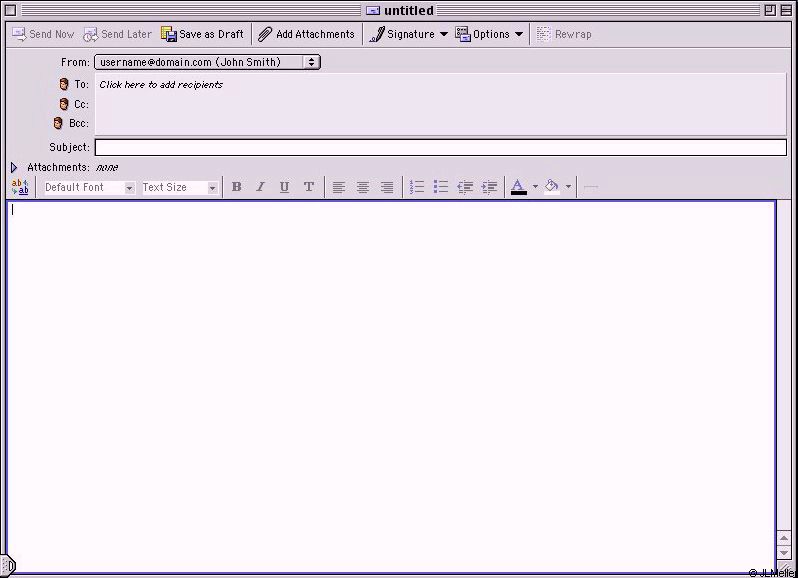Toggle bold formatting

click(x=236, y=187)
